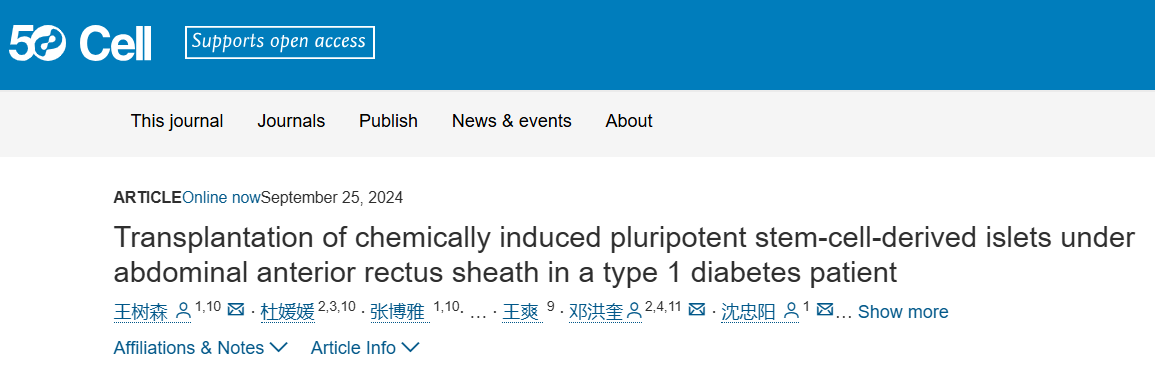This screenshot has width=1155, height=372.
Task: Open the News & events menu
Action: point(512,121)
